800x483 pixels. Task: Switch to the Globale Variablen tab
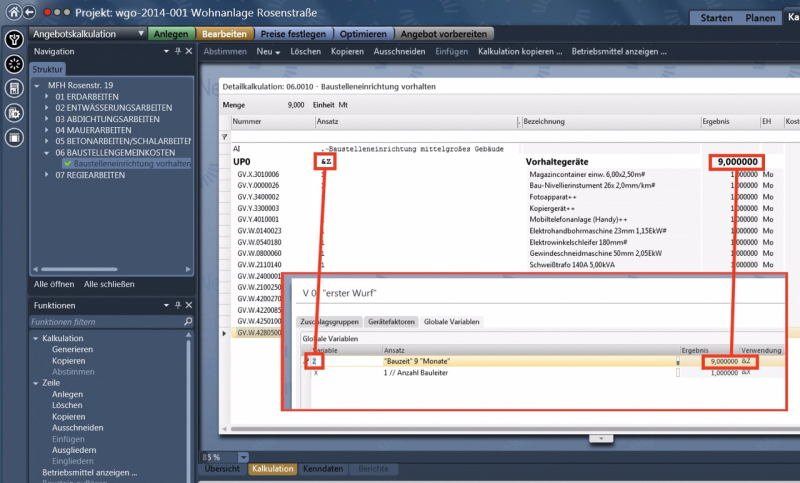(x=452, y=322)
